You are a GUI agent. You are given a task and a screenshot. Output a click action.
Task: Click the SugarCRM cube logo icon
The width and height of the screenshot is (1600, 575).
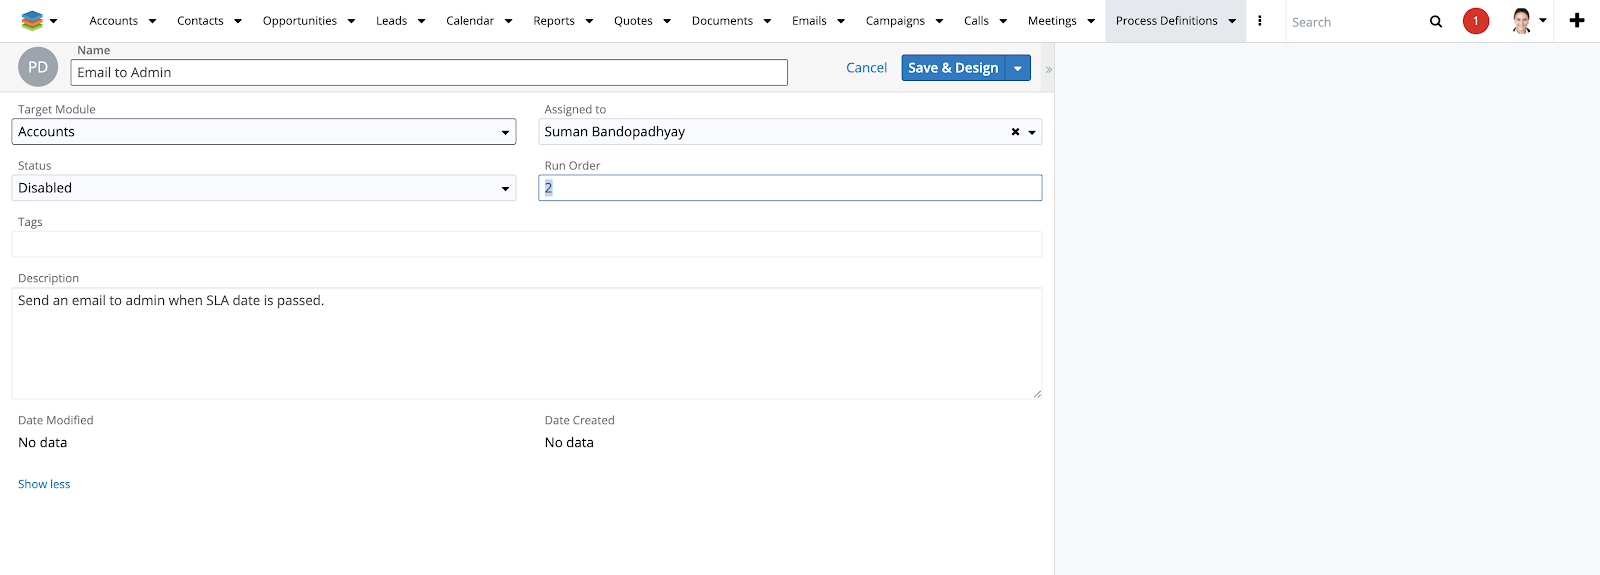point(32,21)
